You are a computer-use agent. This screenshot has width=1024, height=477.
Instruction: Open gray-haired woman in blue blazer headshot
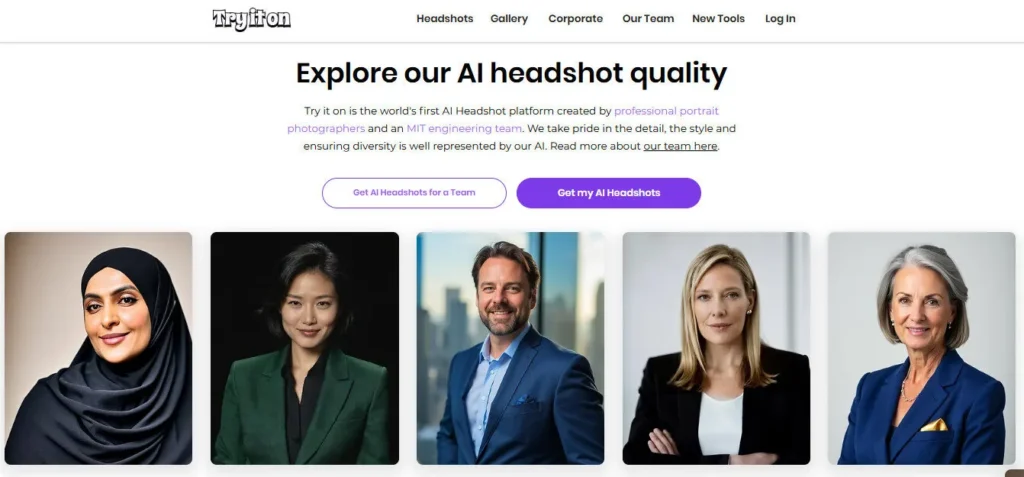(922, 348)
